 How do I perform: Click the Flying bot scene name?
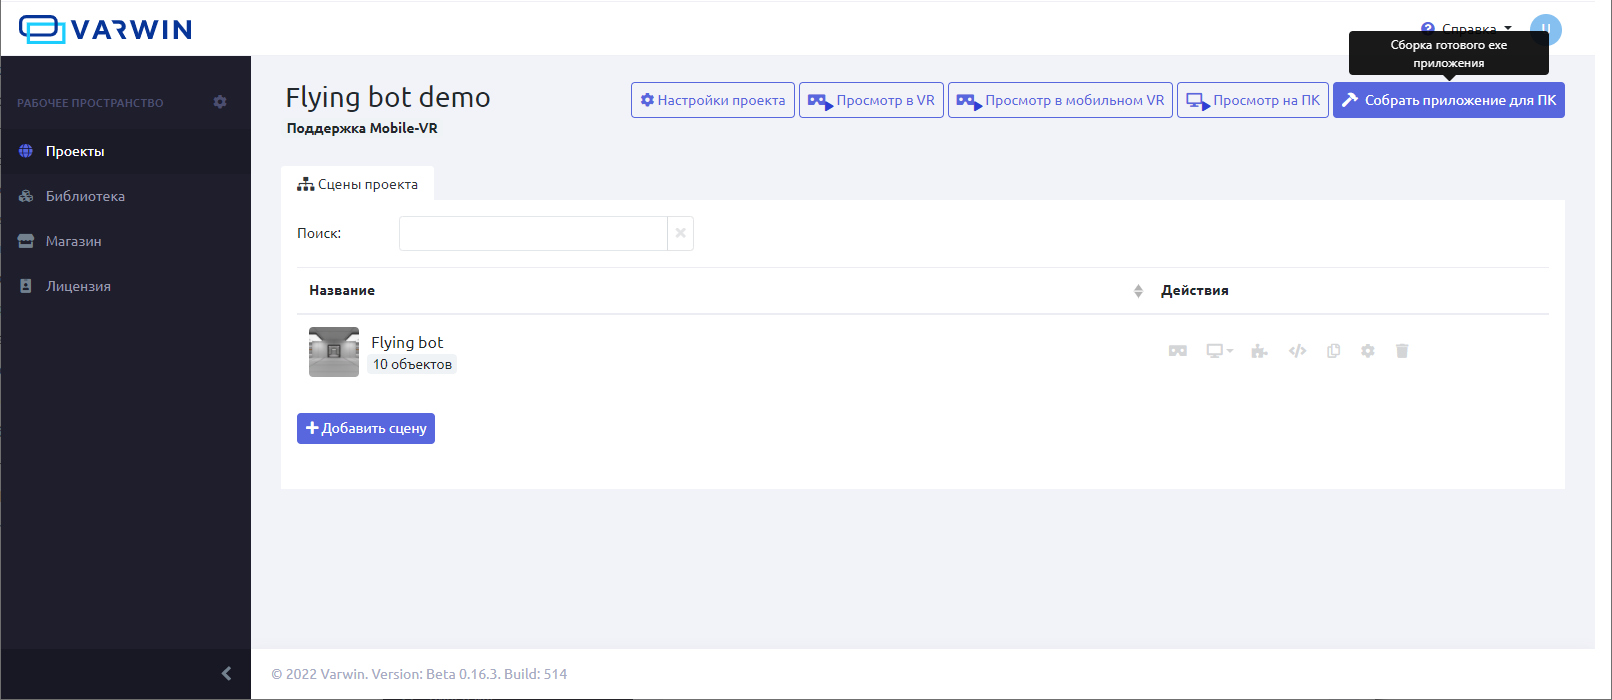click(x=407, y=342)
